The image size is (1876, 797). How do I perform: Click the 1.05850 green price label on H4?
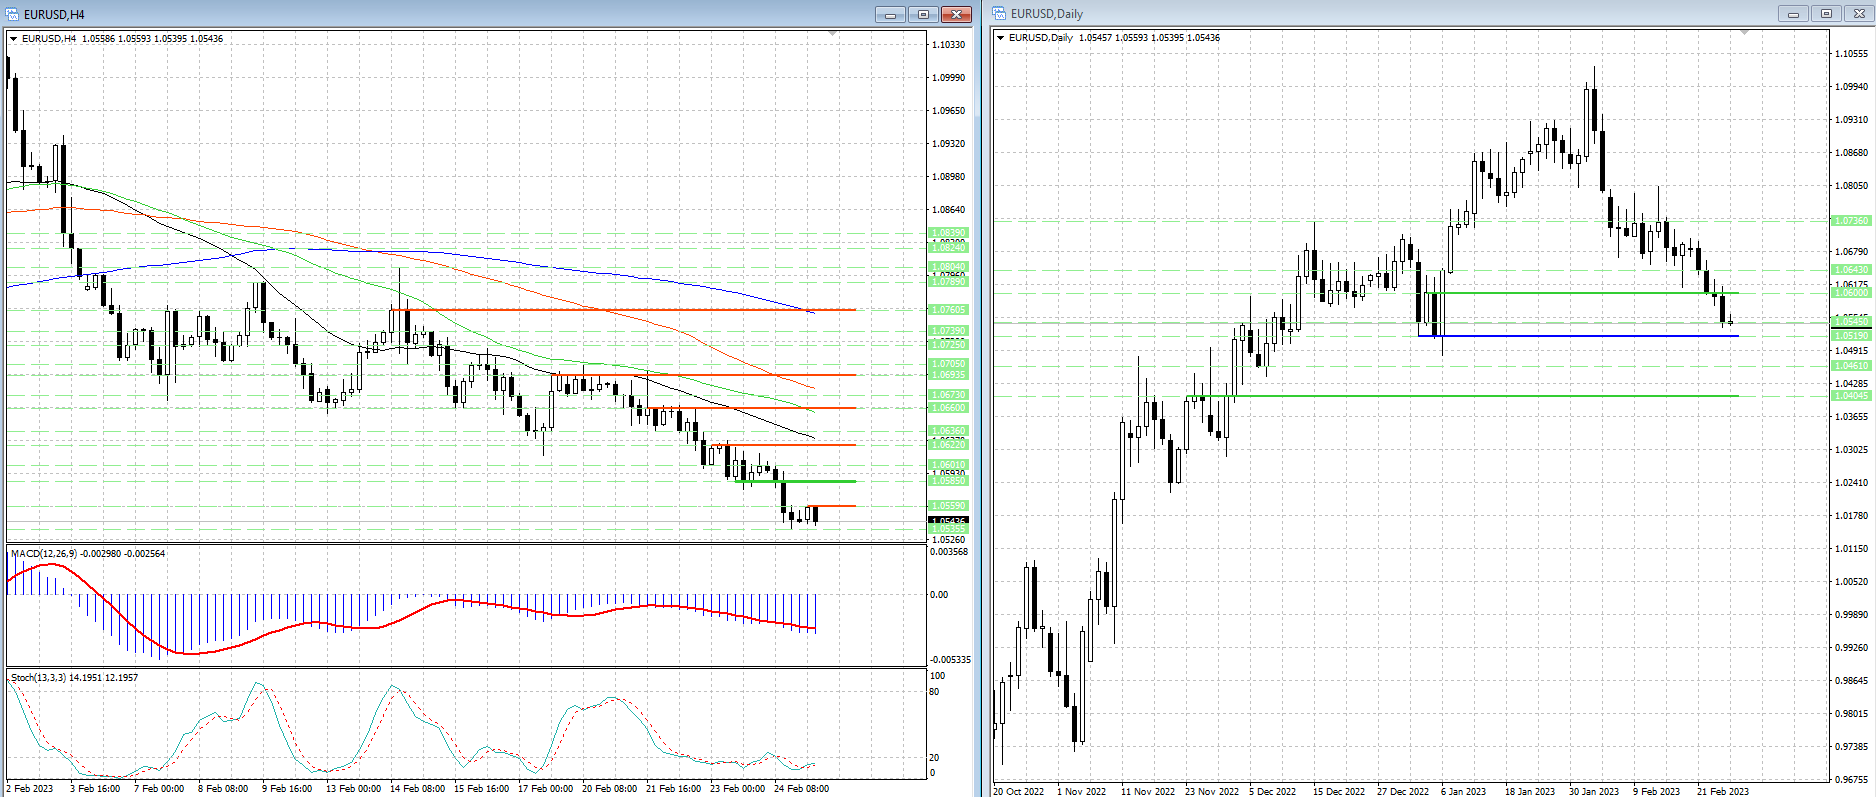(948, 481)
